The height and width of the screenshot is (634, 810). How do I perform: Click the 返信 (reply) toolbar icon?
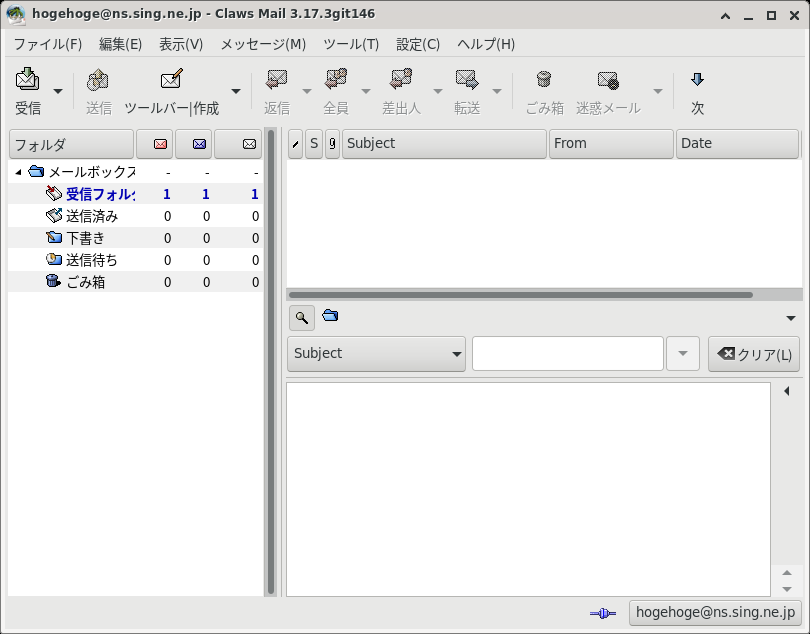tap(277, 80)
